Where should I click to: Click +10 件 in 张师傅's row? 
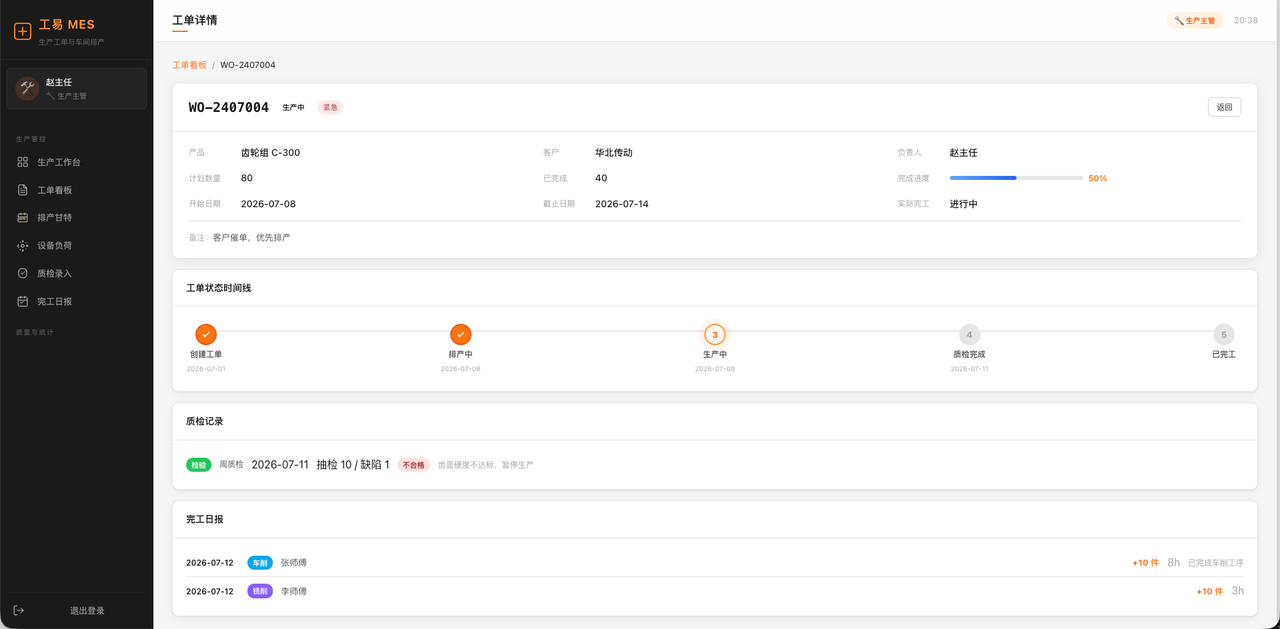point(1145,563)
